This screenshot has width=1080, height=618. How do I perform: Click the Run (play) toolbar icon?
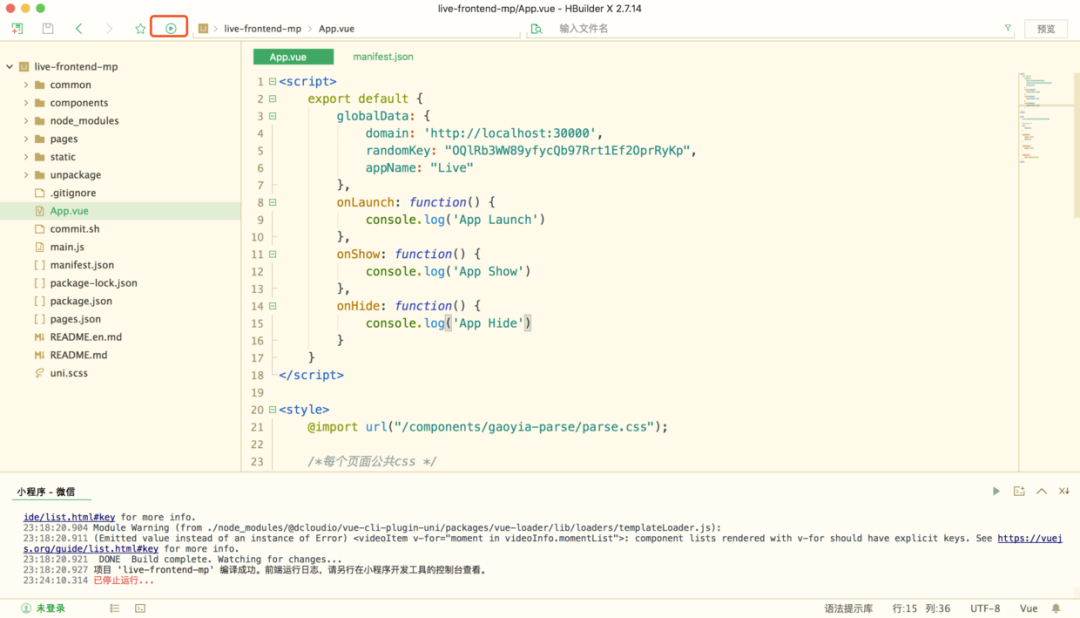click(170, 29)
